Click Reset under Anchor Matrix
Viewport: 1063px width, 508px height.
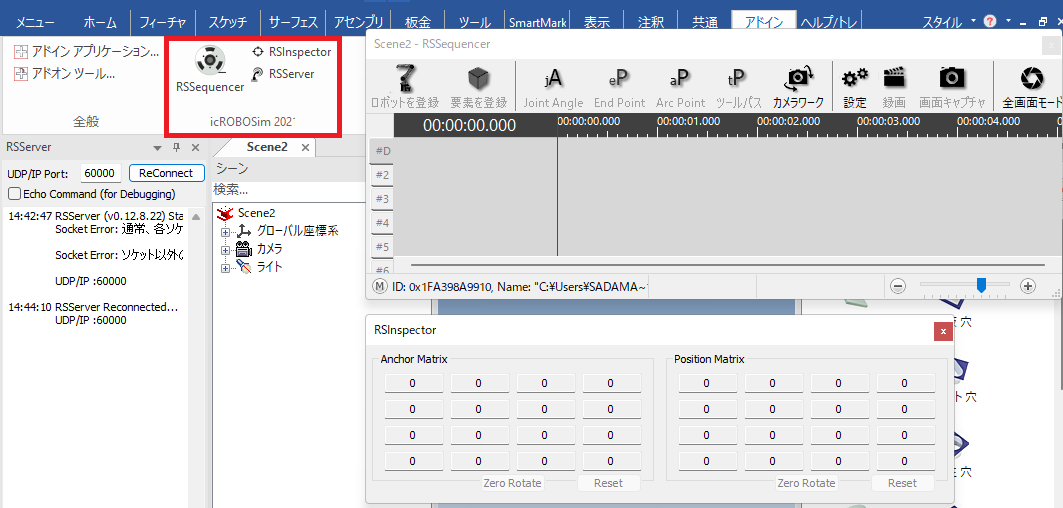pyautogui.click(x=608, y=483)
